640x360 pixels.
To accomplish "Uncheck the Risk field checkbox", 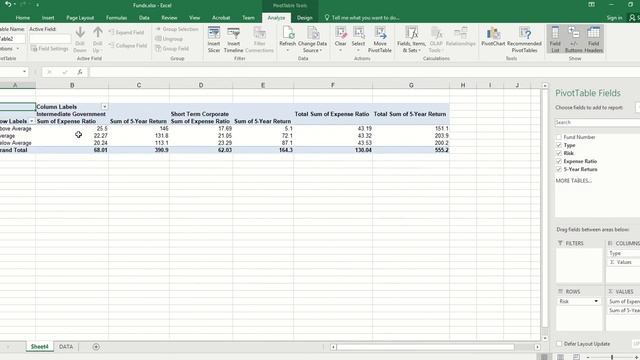I will pos(559,153).
